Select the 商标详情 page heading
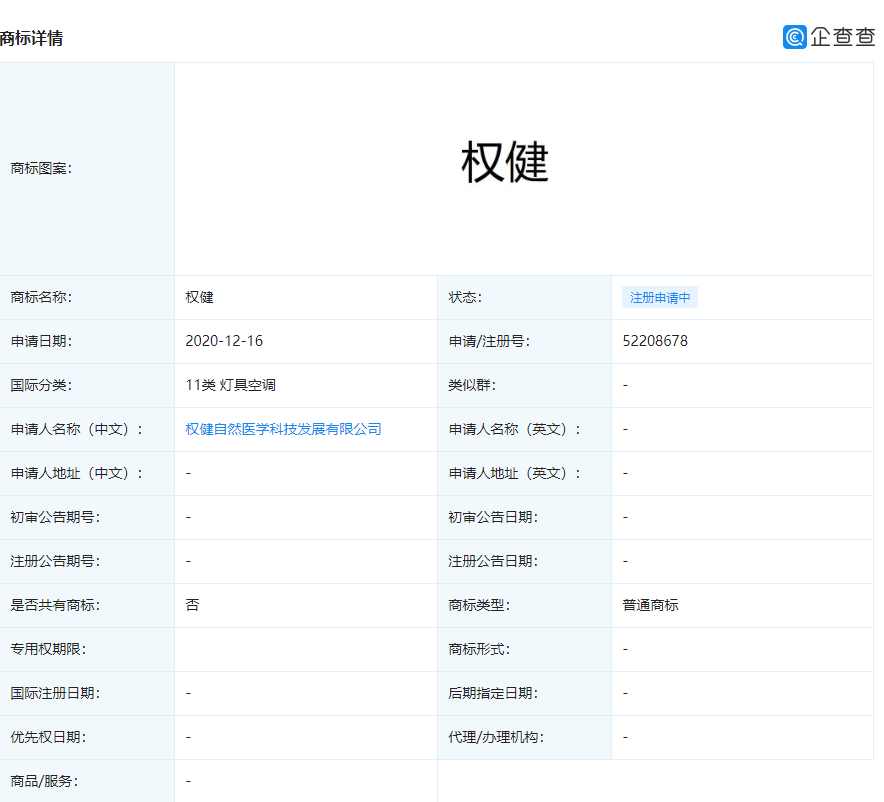Screen dimensions: 884x802 32,38
